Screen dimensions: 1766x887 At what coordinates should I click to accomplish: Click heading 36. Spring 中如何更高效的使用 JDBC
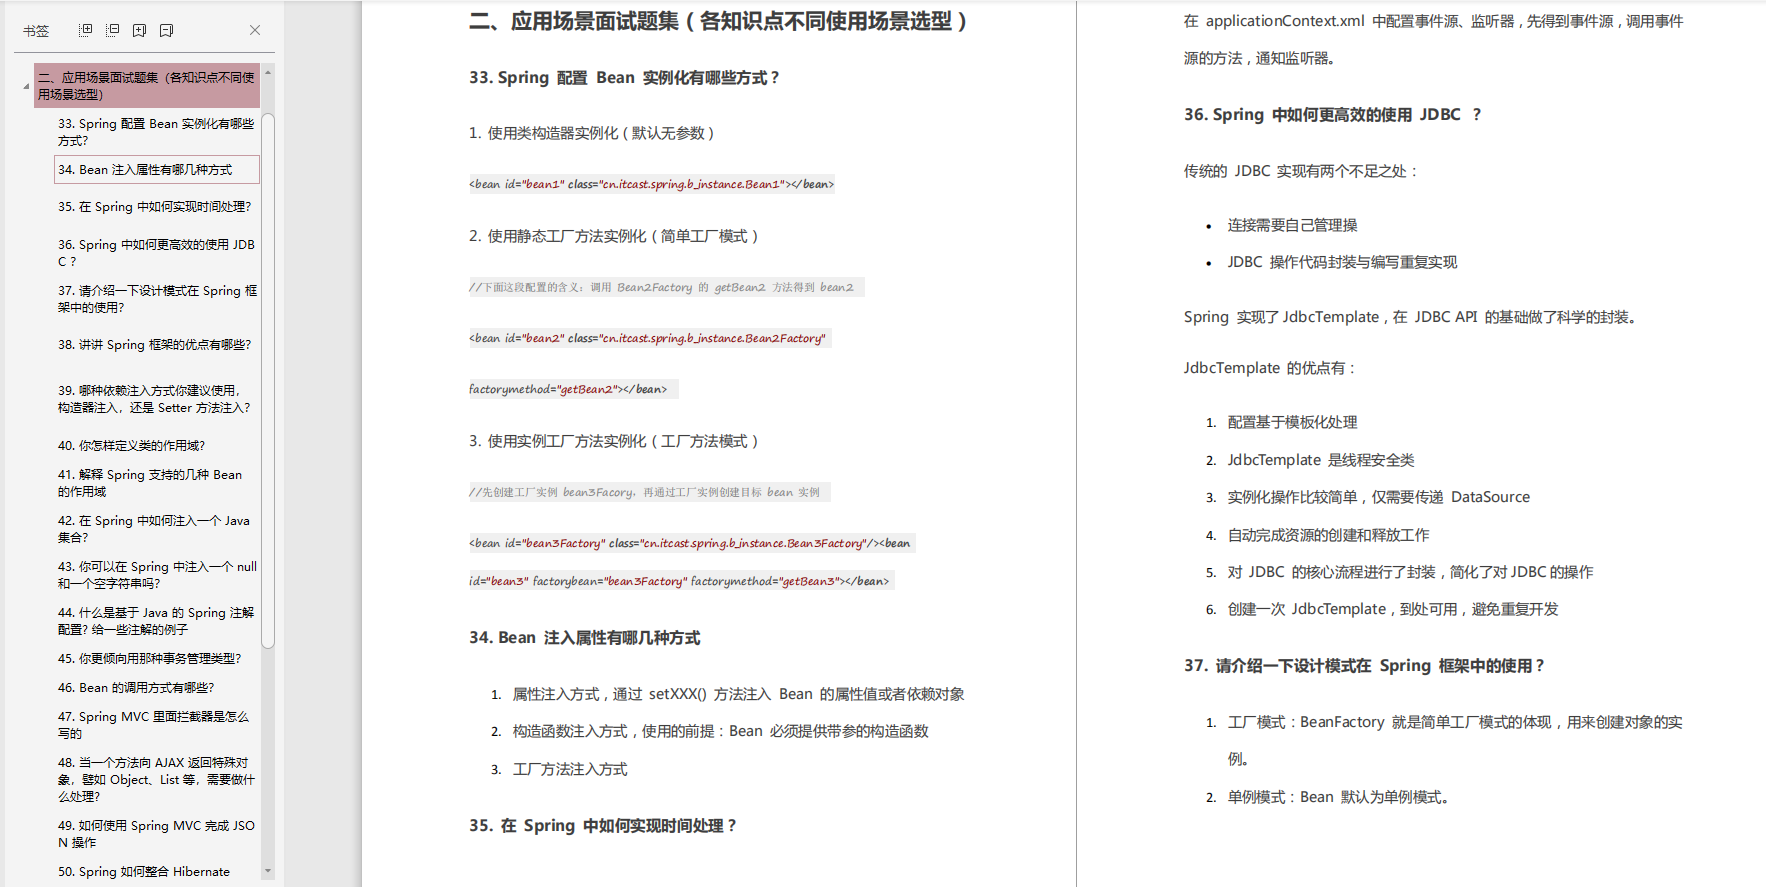(x=1332, y=115)
